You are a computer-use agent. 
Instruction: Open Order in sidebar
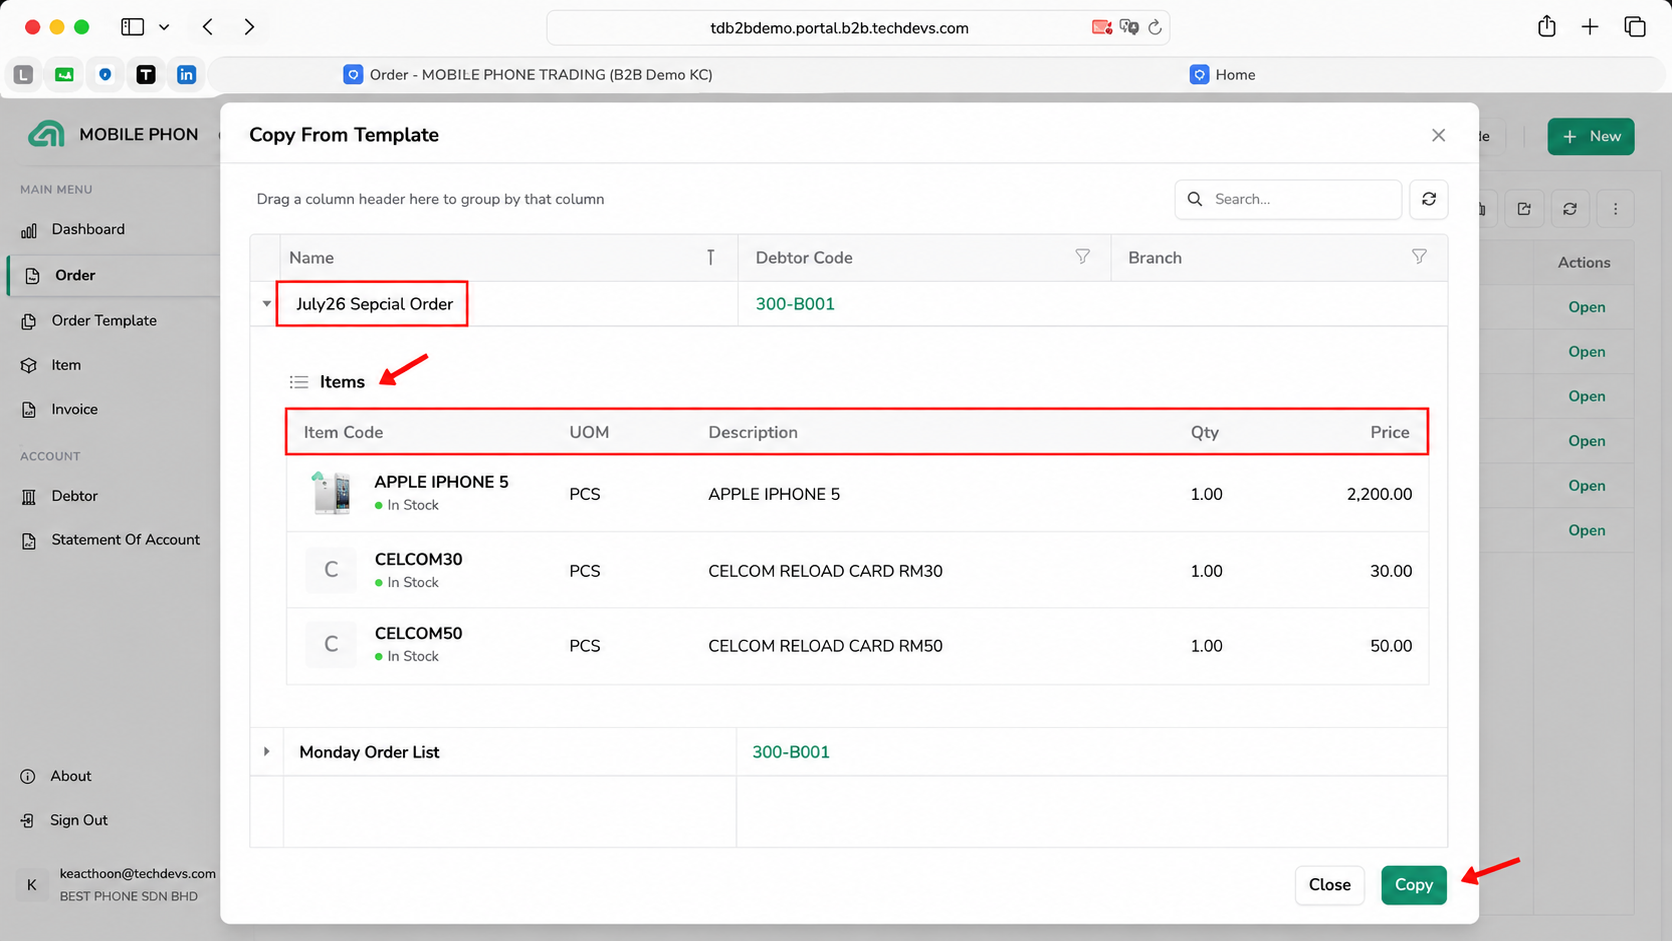coord(75,275)
